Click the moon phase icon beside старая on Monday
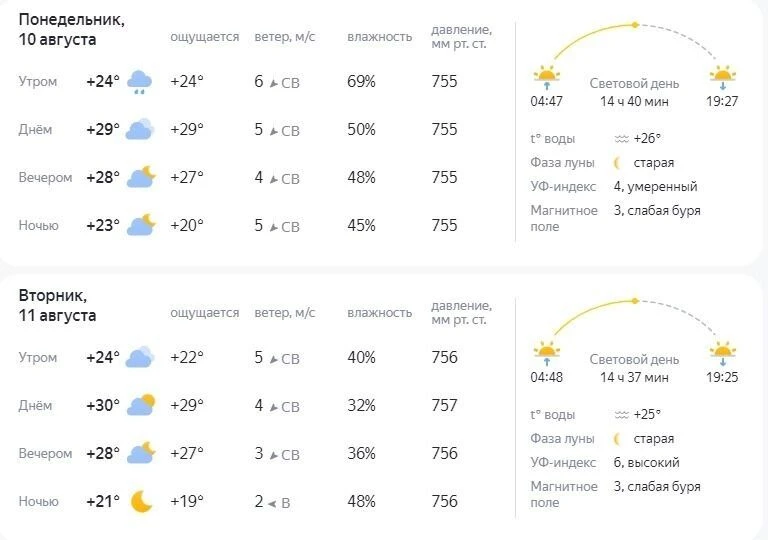The height and width of the screenshot is (540, 768). (618, 163)
